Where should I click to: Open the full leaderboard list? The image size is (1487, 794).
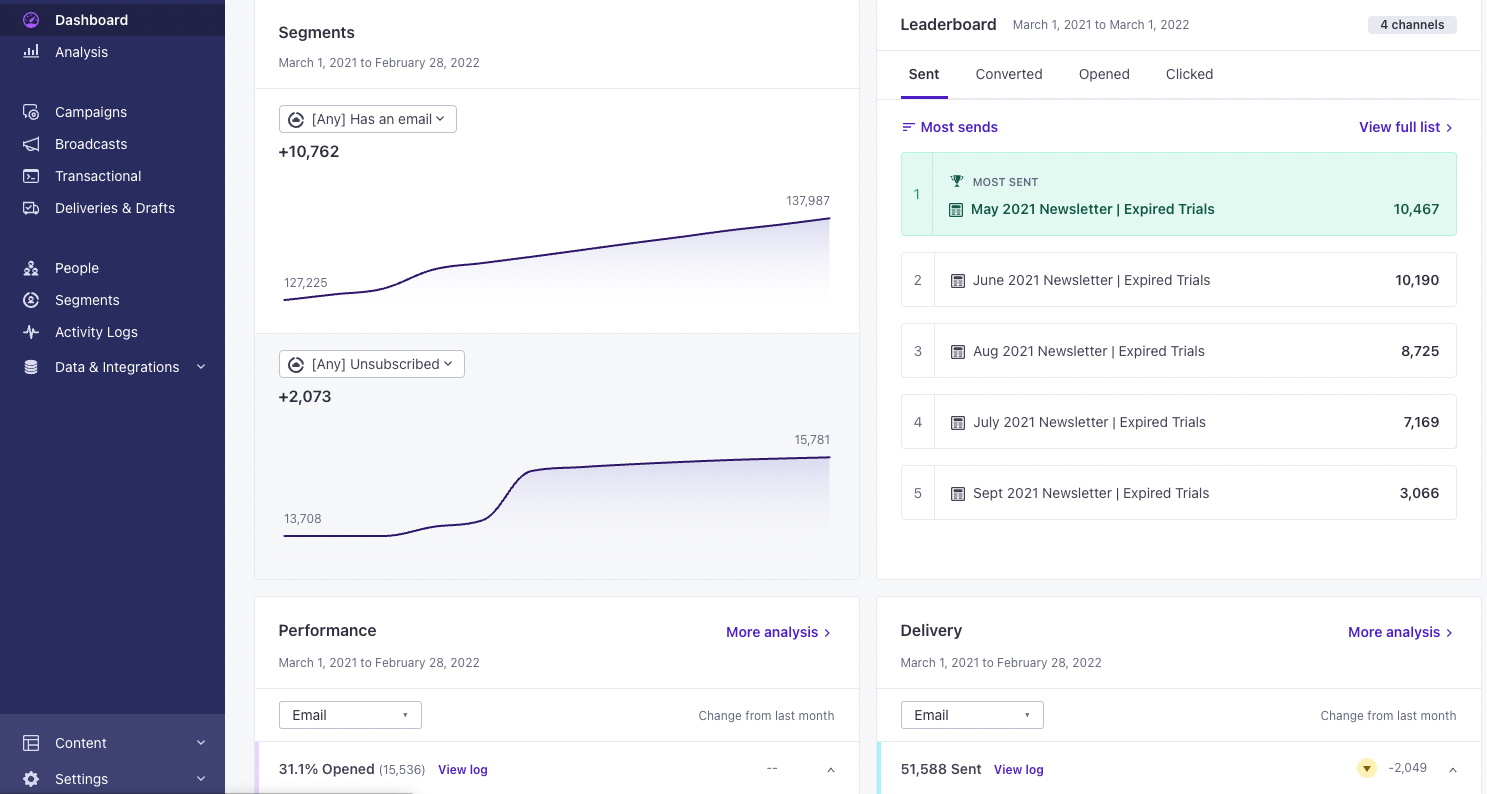1406,127
